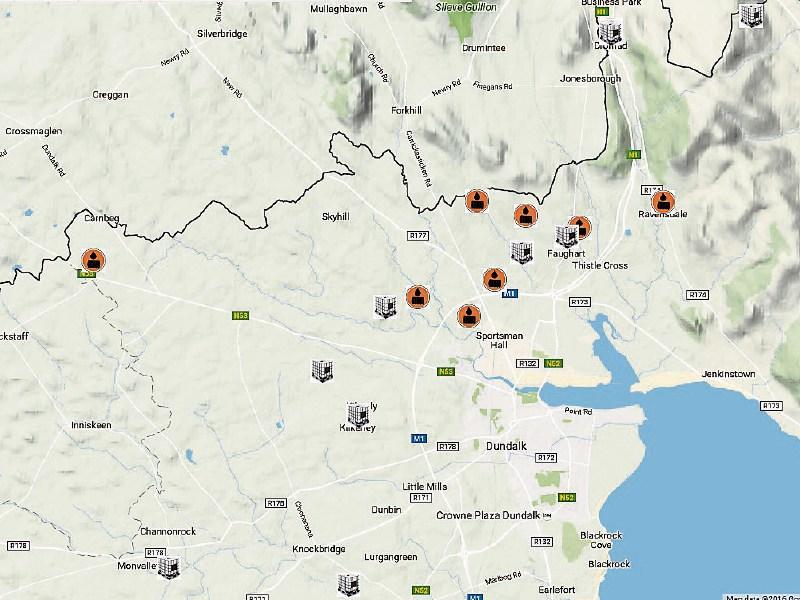
Task: Select container marker at Dromad
Action: (x=610, y=31)
